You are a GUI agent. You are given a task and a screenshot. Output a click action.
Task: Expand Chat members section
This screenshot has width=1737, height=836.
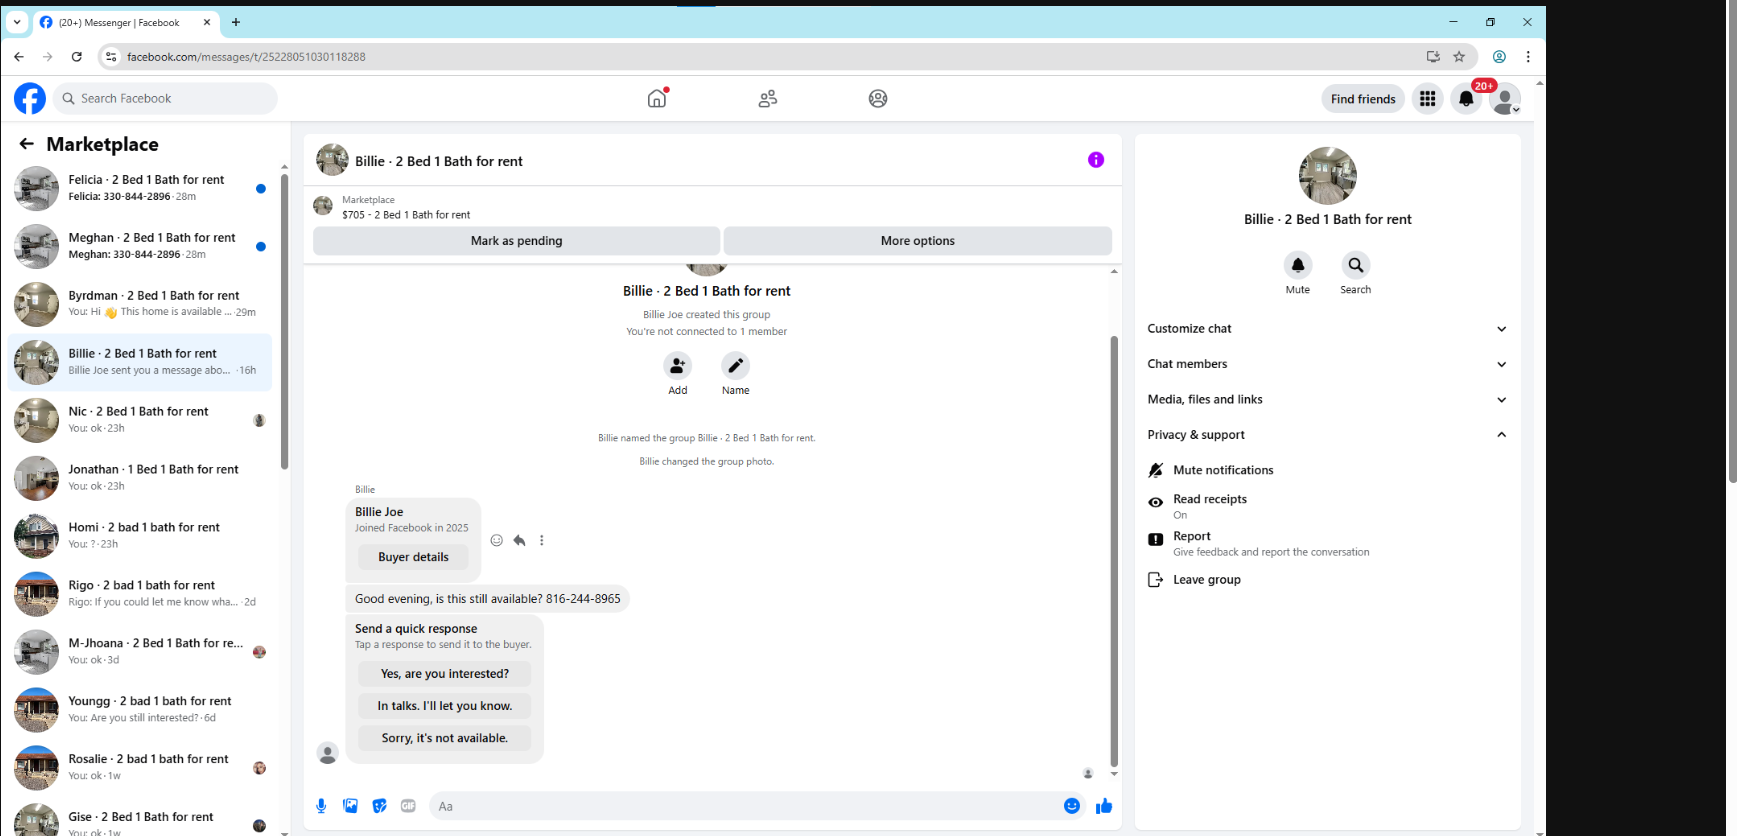pos(1327,364)
